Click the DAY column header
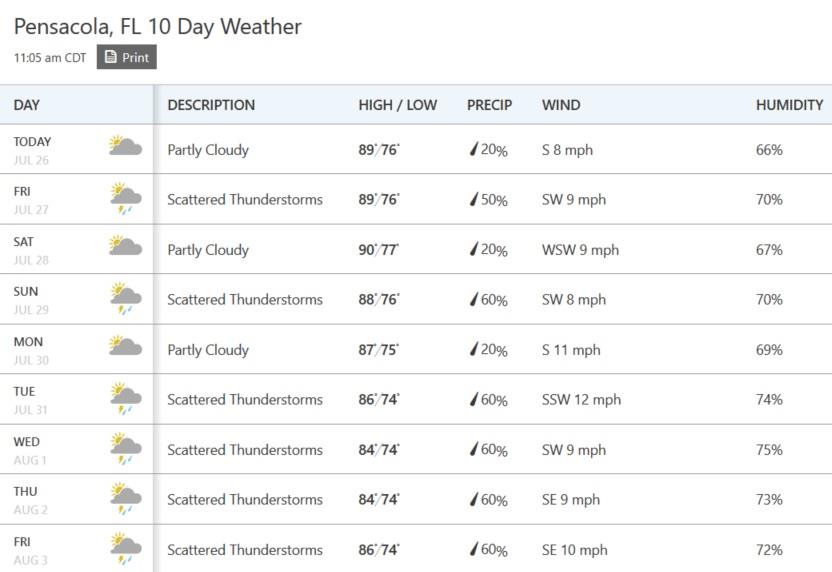 (27, 105)
